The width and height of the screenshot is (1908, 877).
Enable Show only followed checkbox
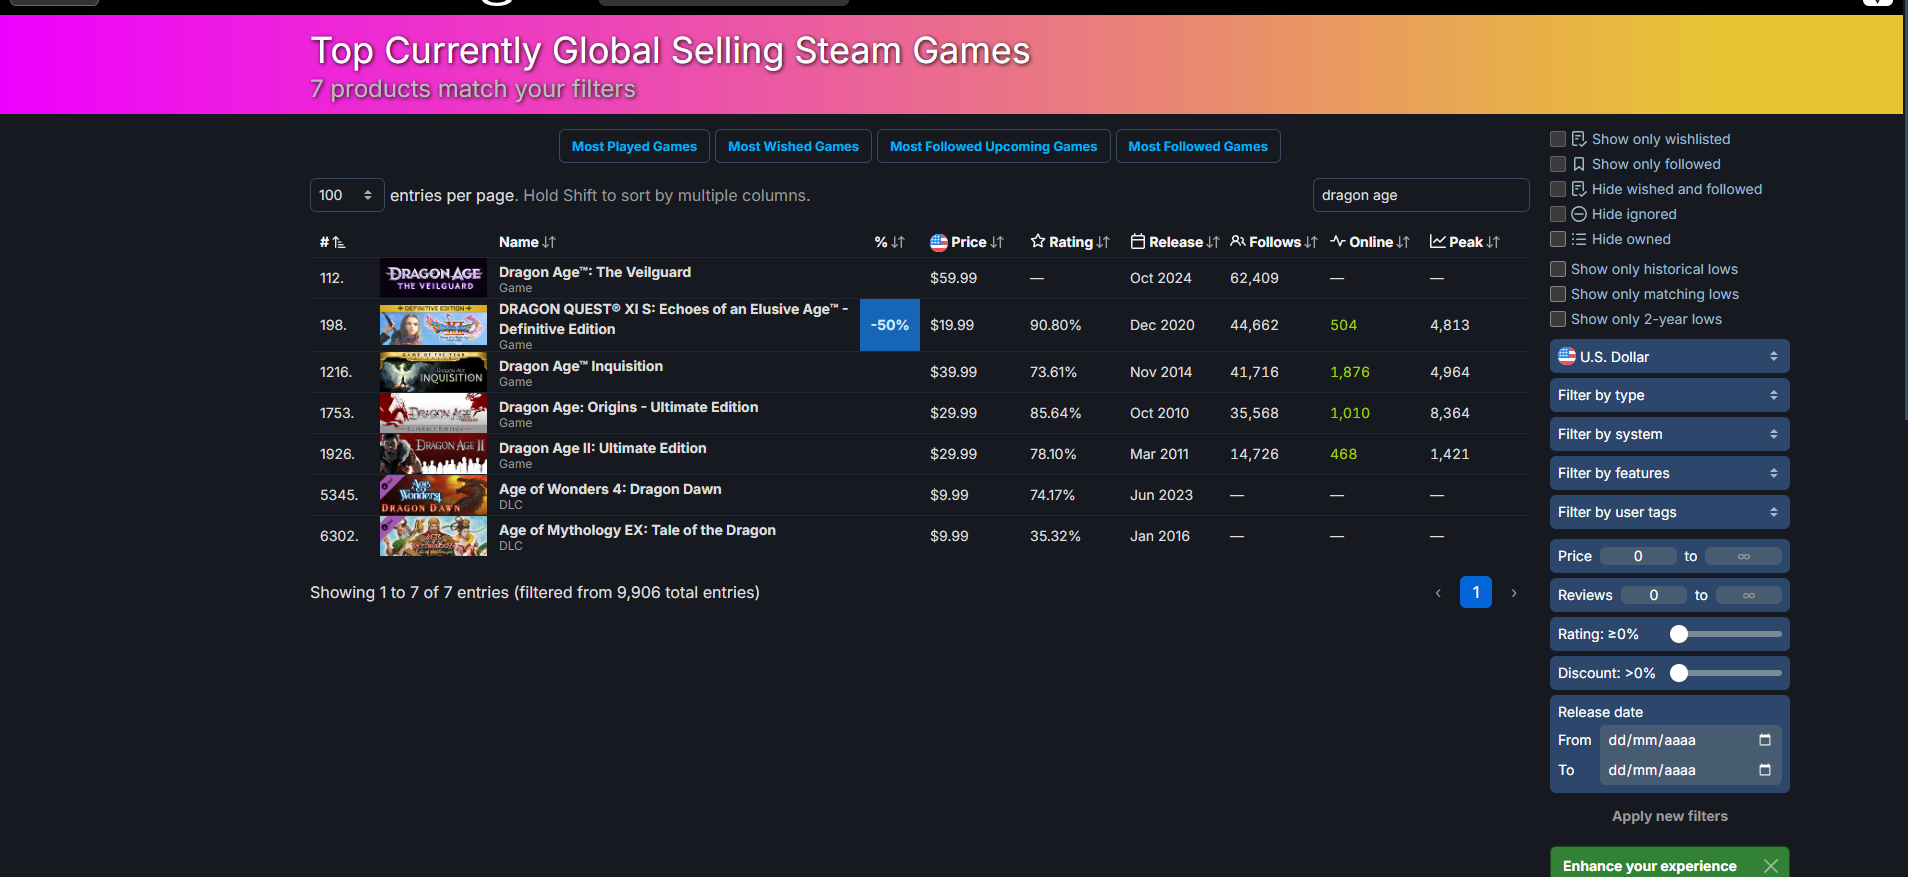[x=1558, y=164]
